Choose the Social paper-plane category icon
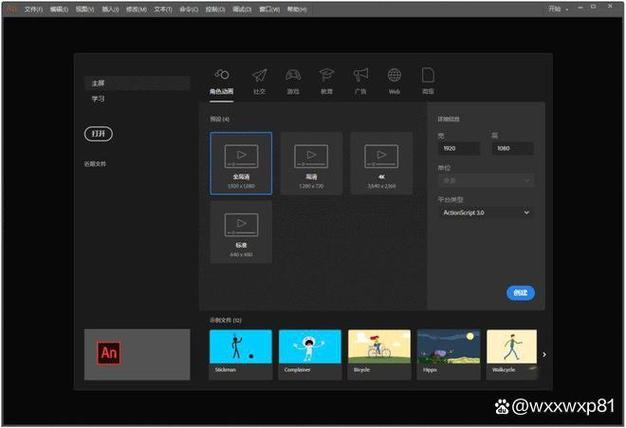Image resolution: width=626 pixels, height=428 pixels. 260,75
